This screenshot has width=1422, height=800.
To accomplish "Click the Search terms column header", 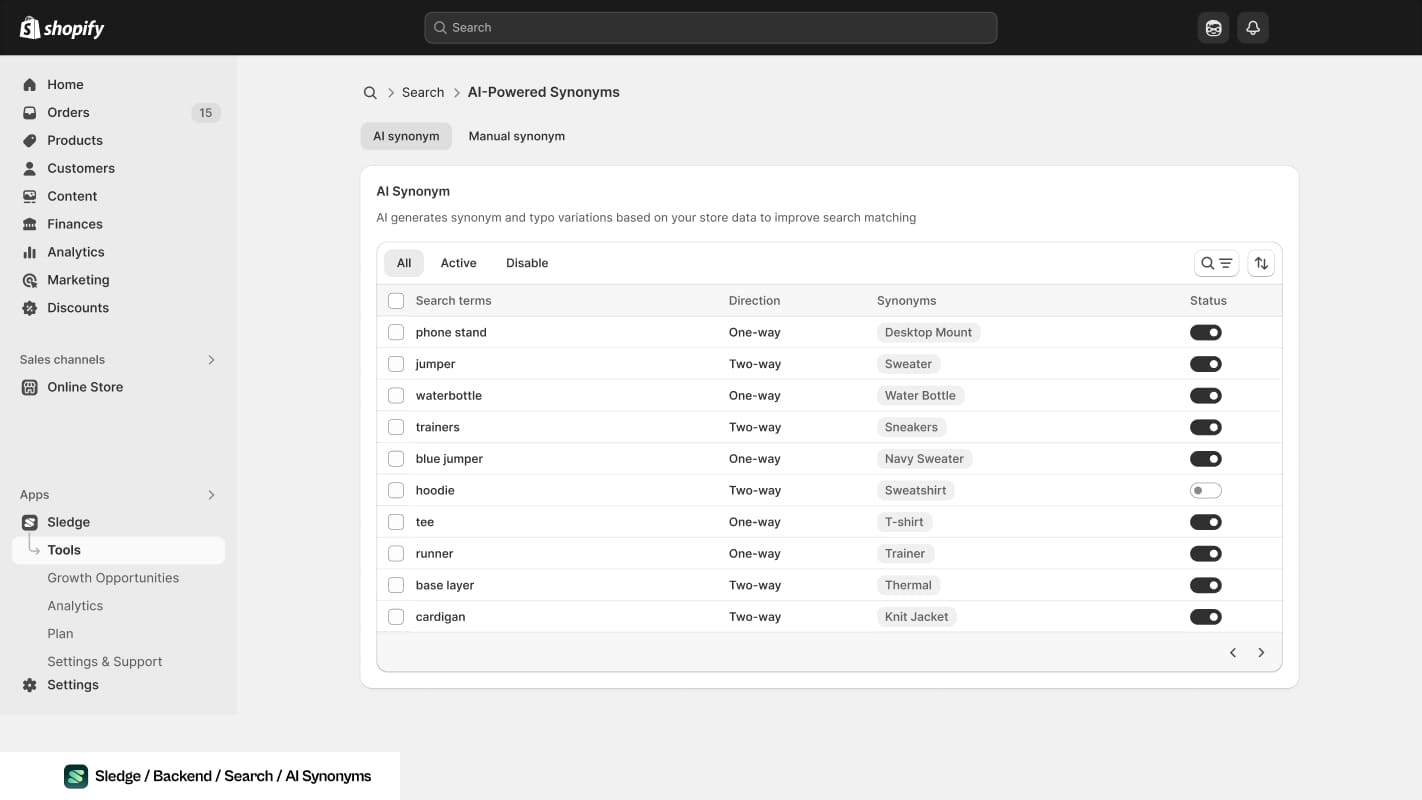I will [x=454, y=301].
